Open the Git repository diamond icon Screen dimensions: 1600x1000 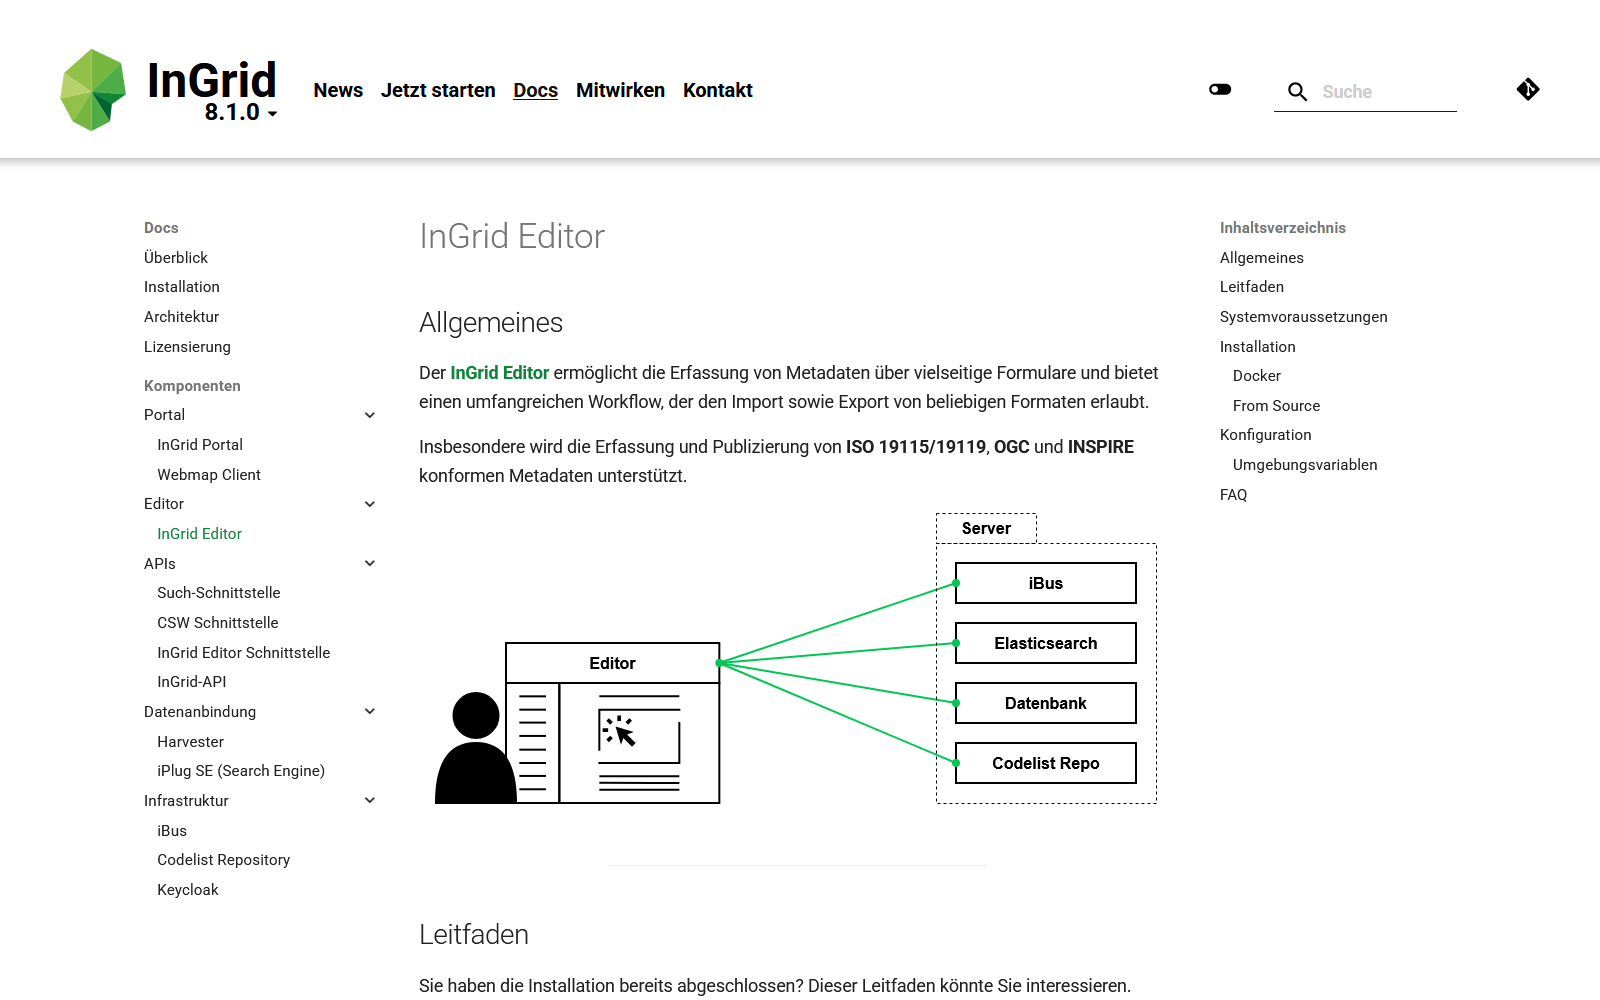[1527, 90]
